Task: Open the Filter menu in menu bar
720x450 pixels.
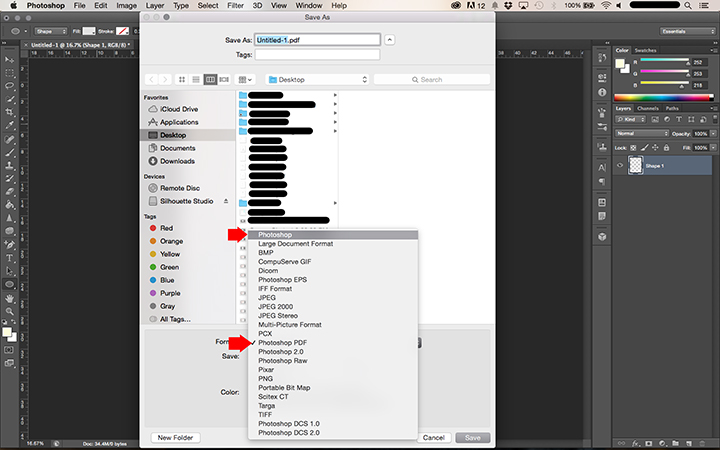Action: click(x=235, y=6)
